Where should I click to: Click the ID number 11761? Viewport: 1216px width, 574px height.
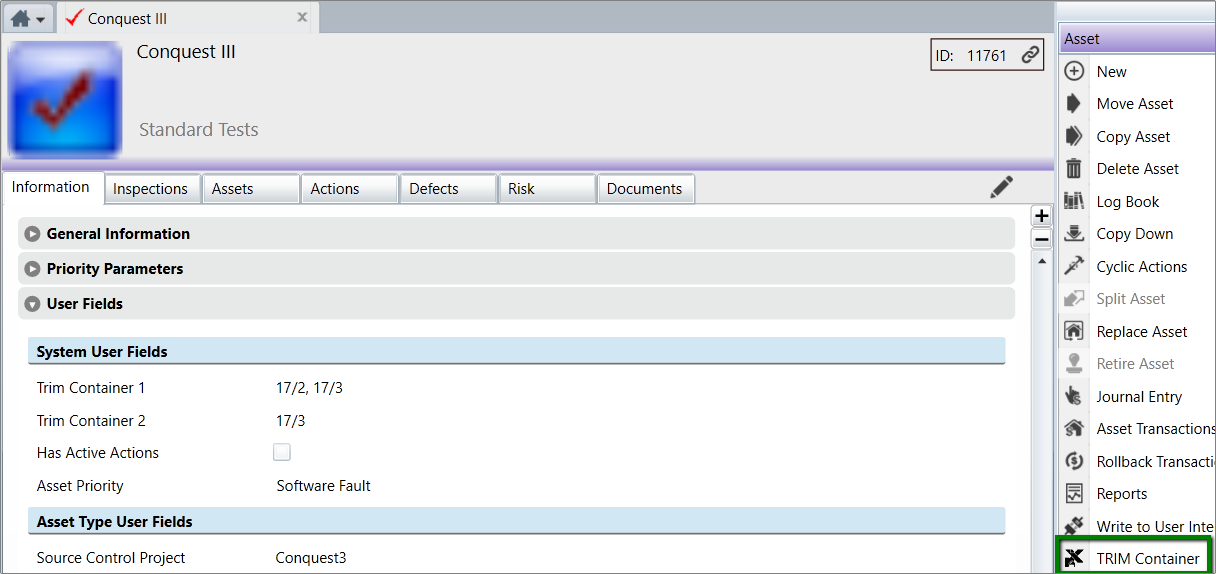point(987,56)
